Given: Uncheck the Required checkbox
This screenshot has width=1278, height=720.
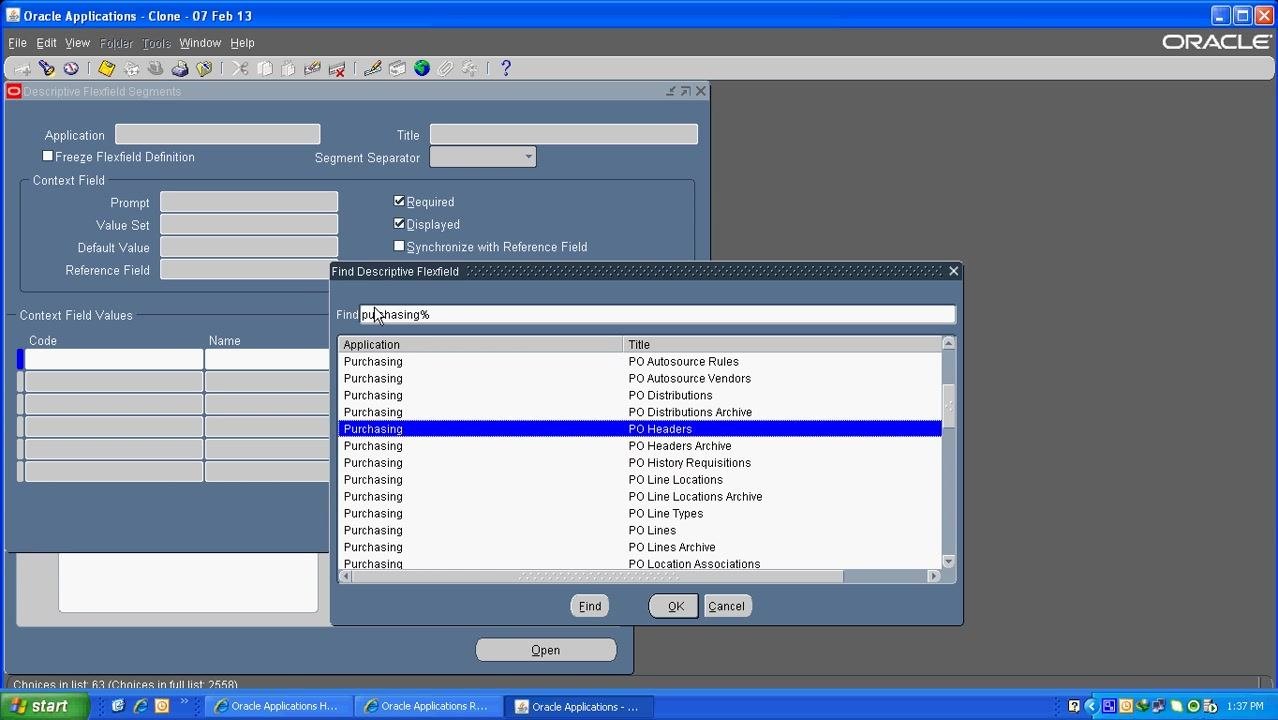Looking at the screenshot, I should 399,201.
